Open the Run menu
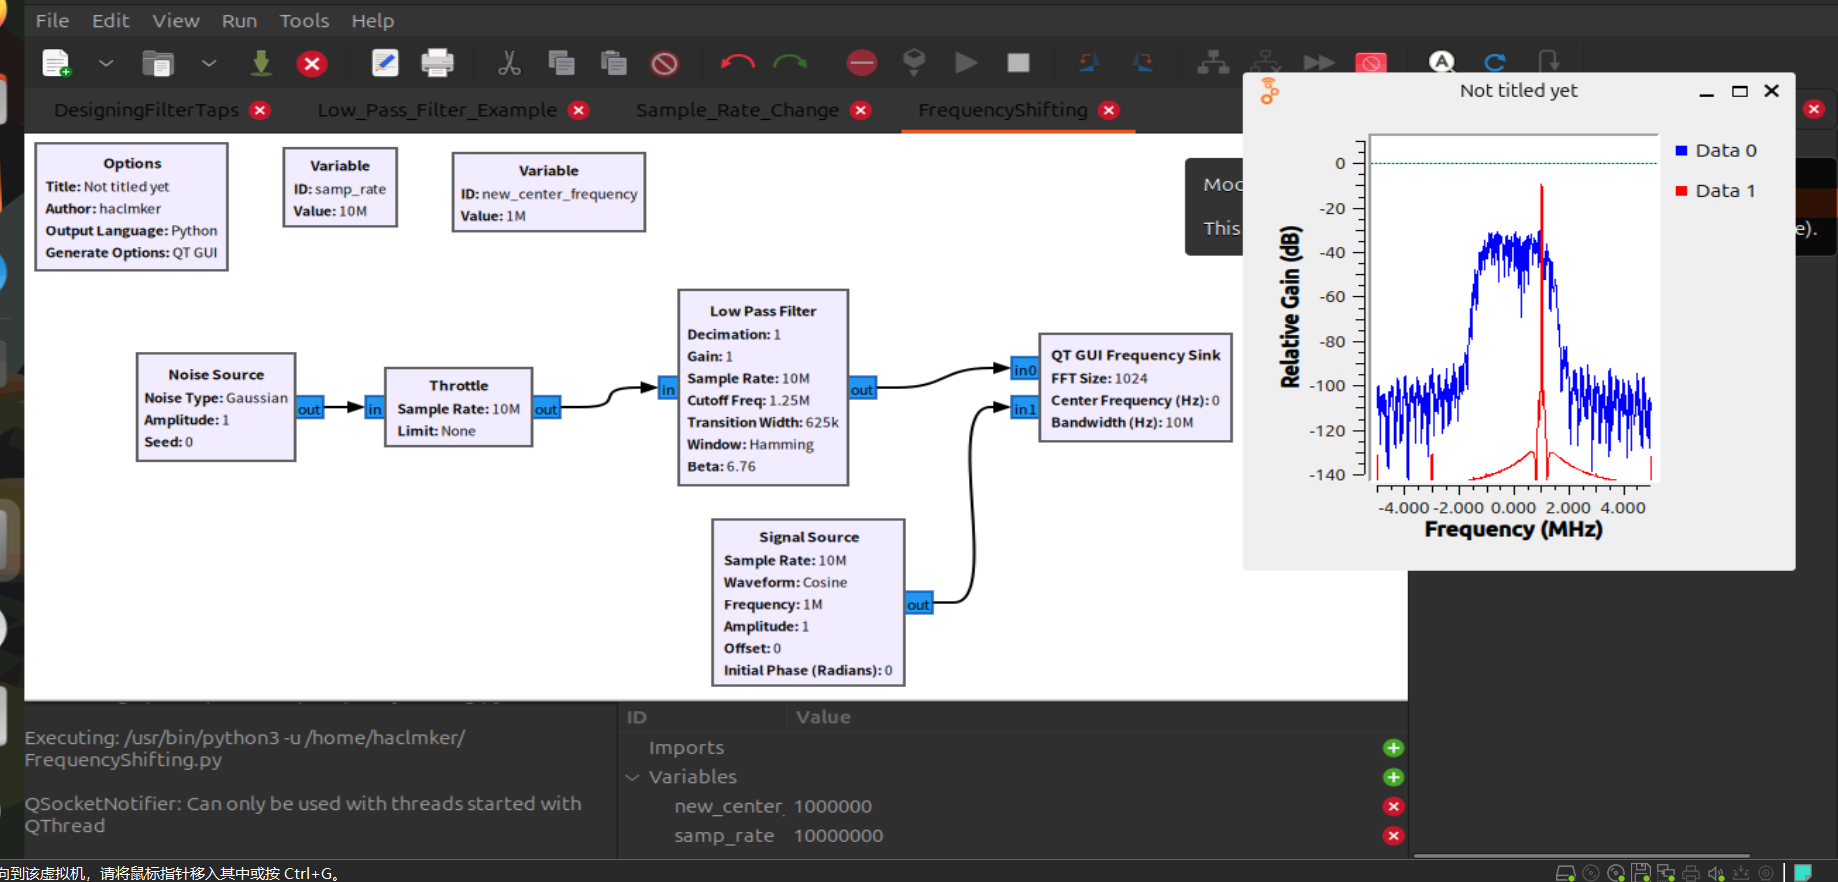 click(x=239, y=20)
